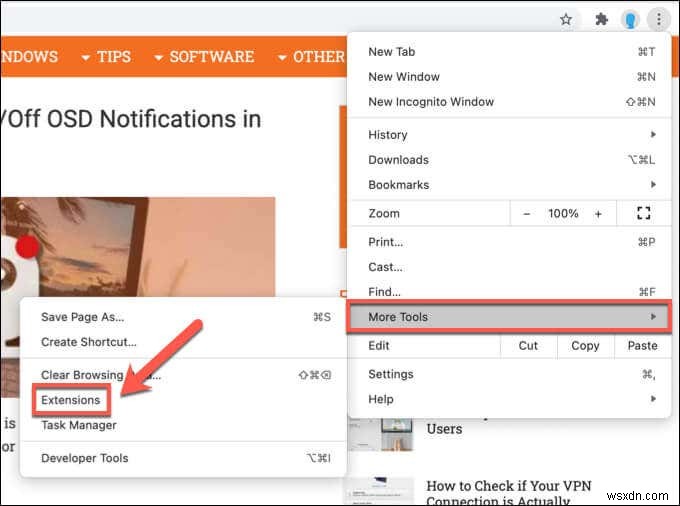
Task: Select New Tab from the menu
Action: pyautogui.click(x=511, y=52)
